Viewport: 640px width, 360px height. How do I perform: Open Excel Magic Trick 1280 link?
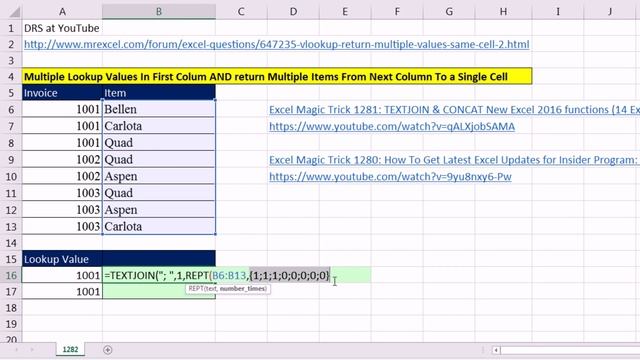(454, 160)
